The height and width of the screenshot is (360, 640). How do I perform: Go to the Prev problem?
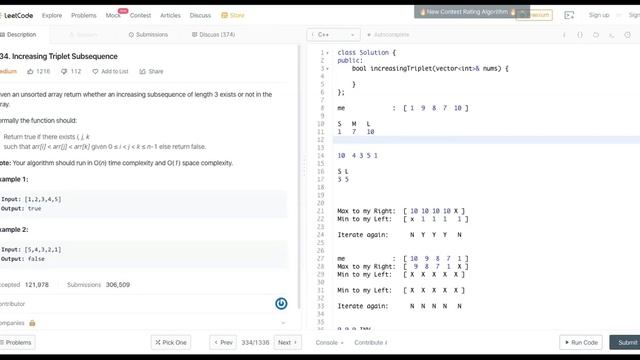tap(223, 342)
